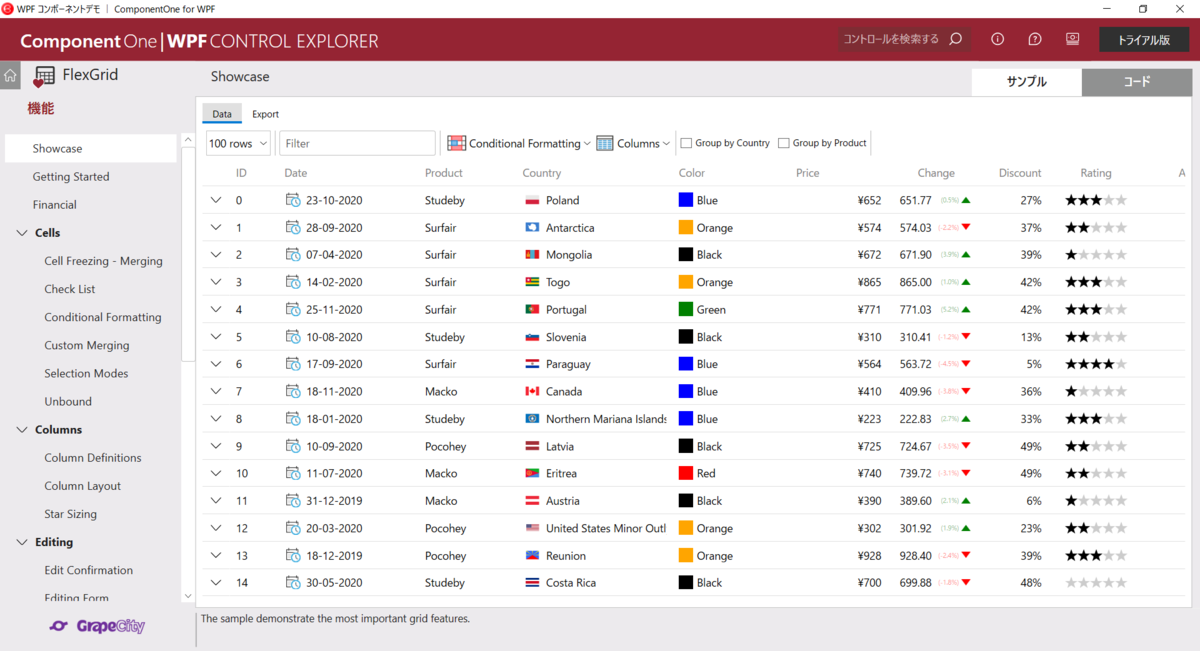Open the help question mark icon

(1035, 39)
